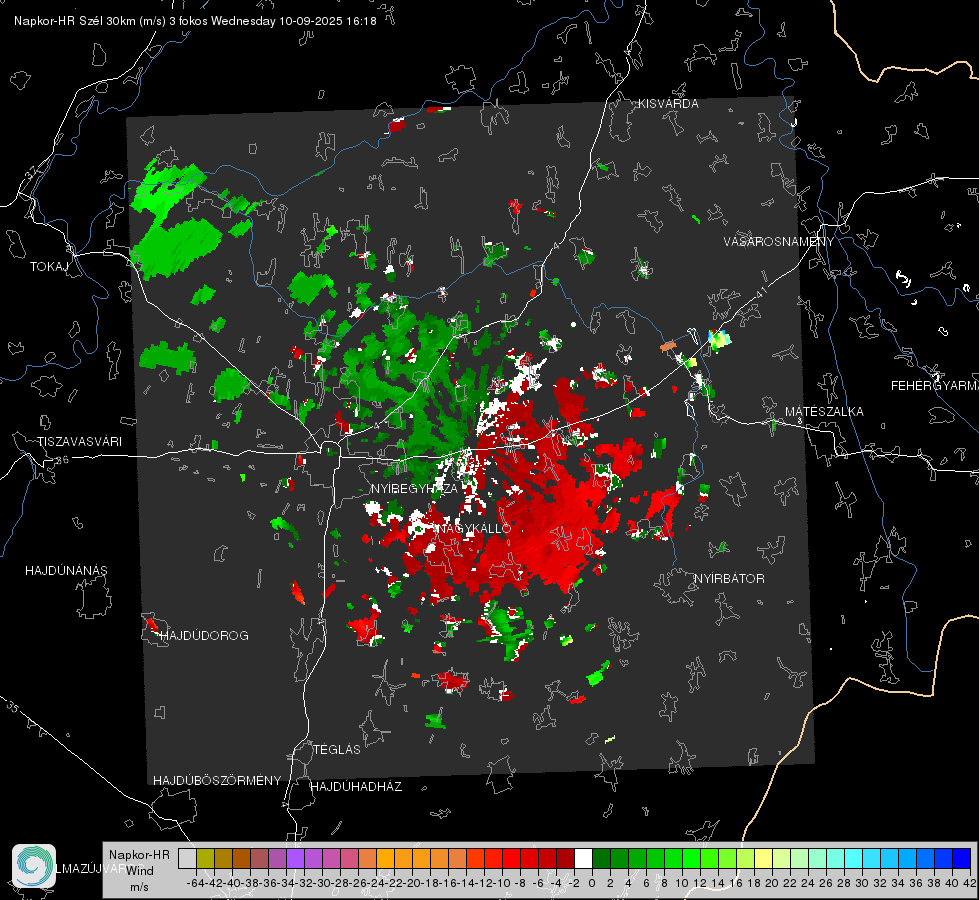Screen dimensions: 979x900
Task: Pick the white swatch between -2 and 0
Action: (x=583, y=858)
